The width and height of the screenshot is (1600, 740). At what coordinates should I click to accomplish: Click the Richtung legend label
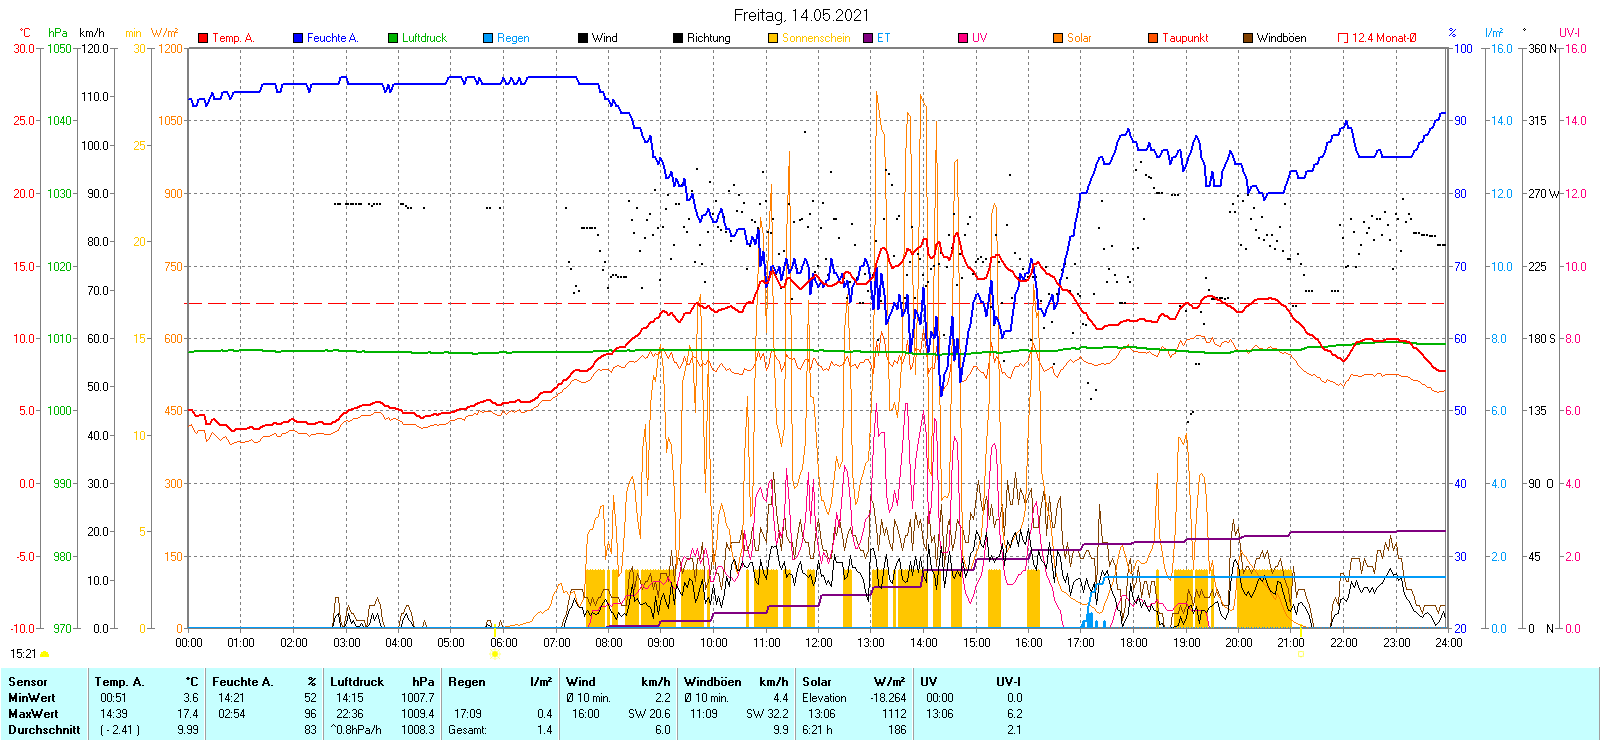coord(708,38)
